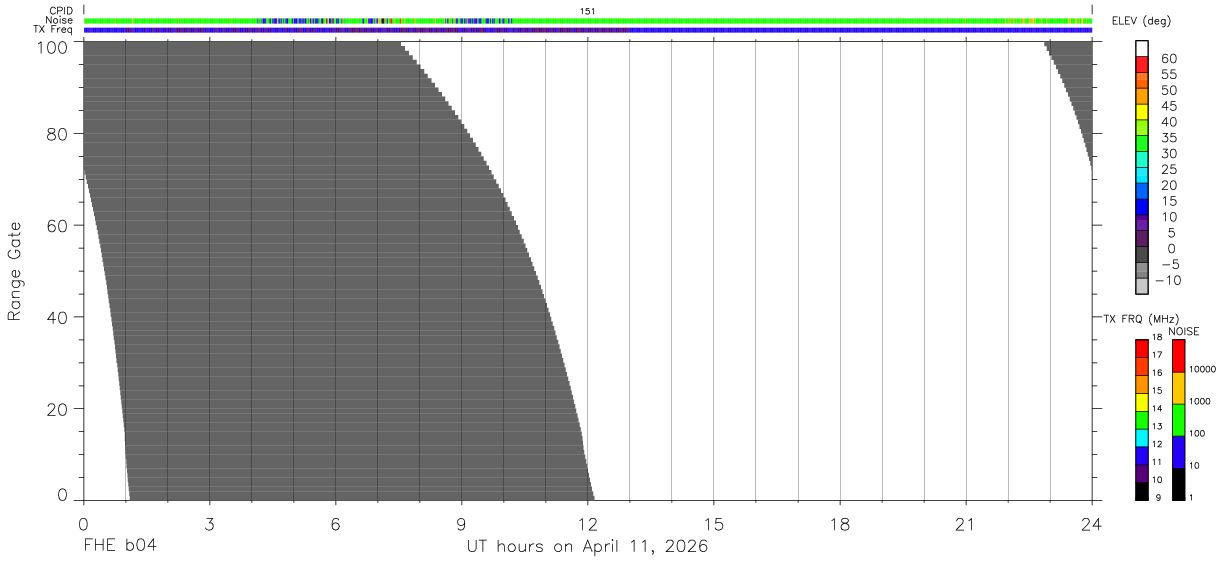This screenshot has height=567, width=1228.
Task: Click the x-axis tick label "18"
Action: pos(840,523)
